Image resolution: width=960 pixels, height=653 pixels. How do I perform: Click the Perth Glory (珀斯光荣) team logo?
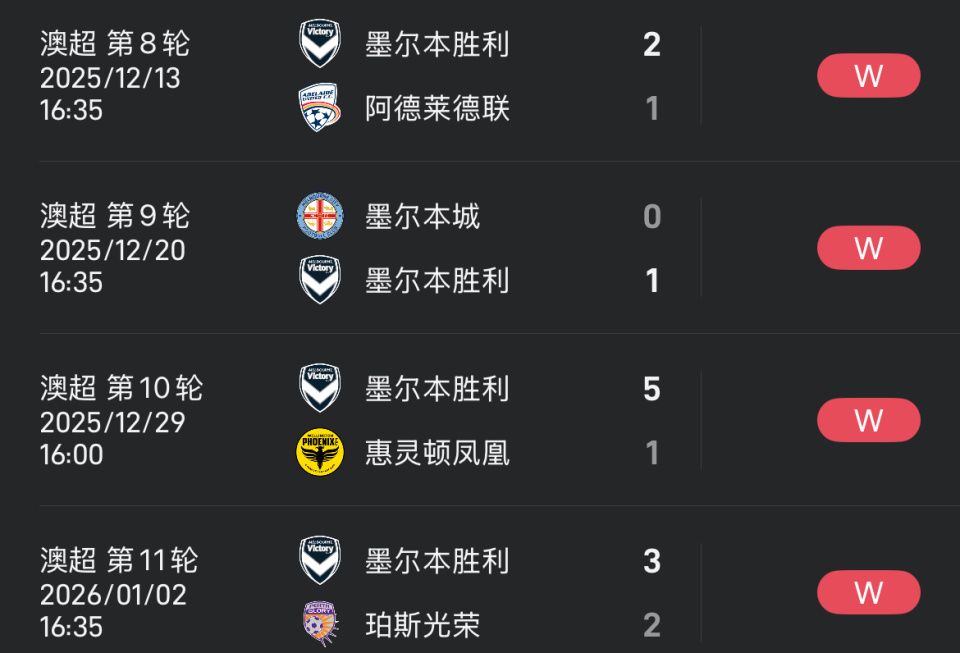(320, 624)
